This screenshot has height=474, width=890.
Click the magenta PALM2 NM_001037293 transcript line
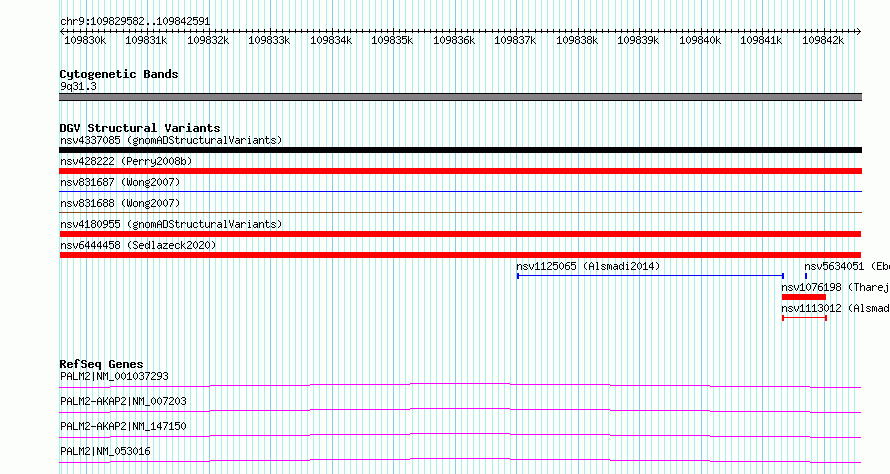pyautogui.click(x=460, y=385)
